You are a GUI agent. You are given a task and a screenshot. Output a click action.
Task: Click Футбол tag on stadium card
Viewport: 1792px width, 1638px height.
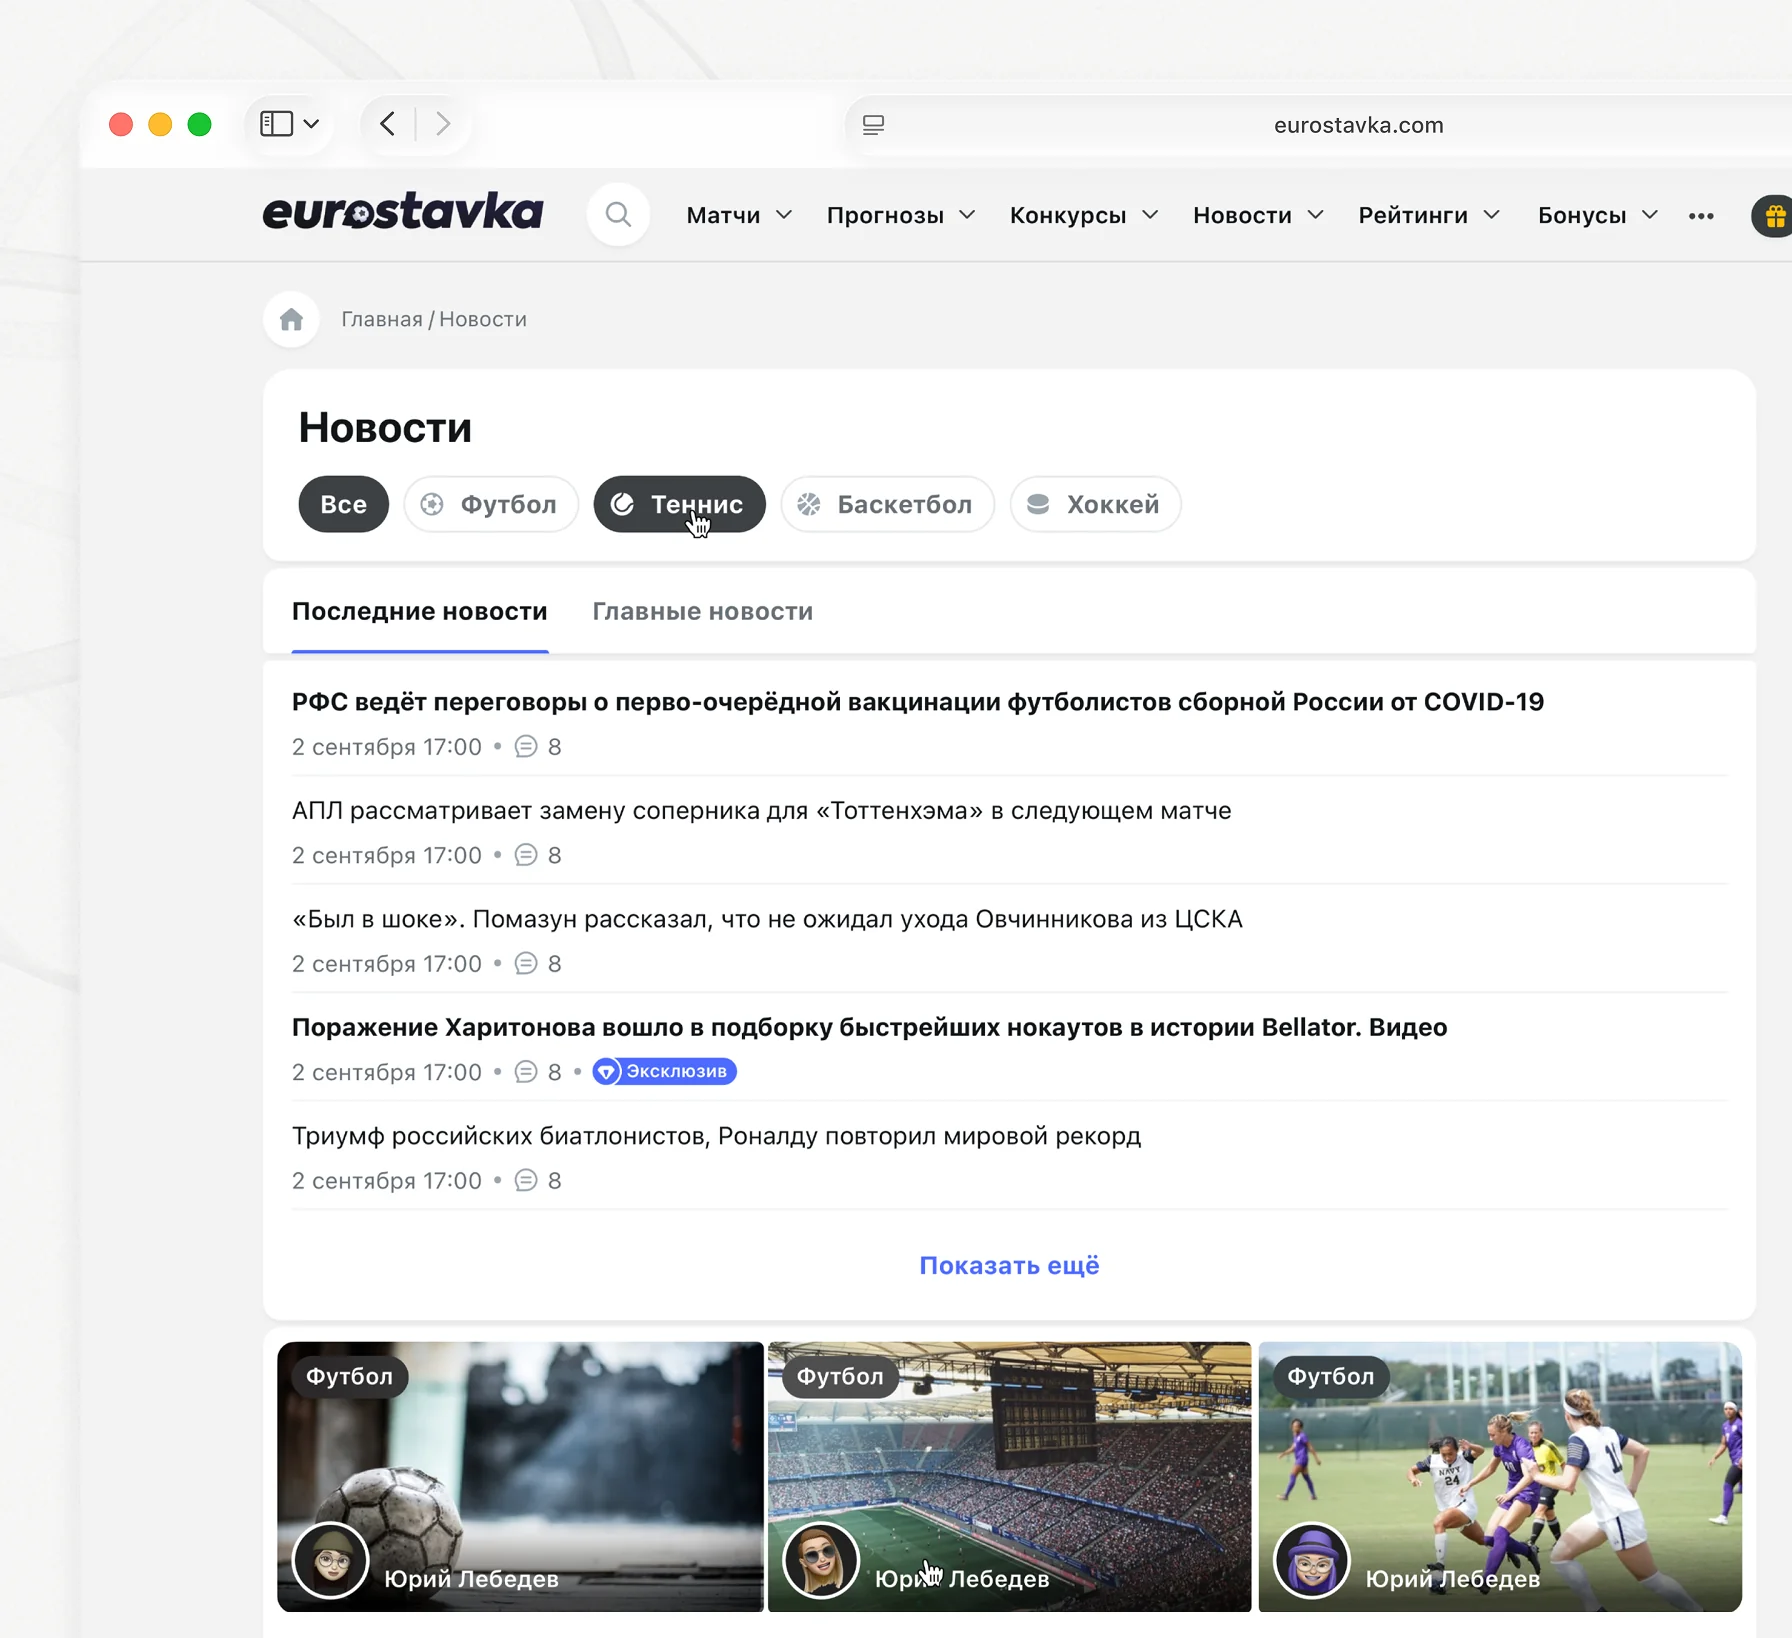[840, 1377]
